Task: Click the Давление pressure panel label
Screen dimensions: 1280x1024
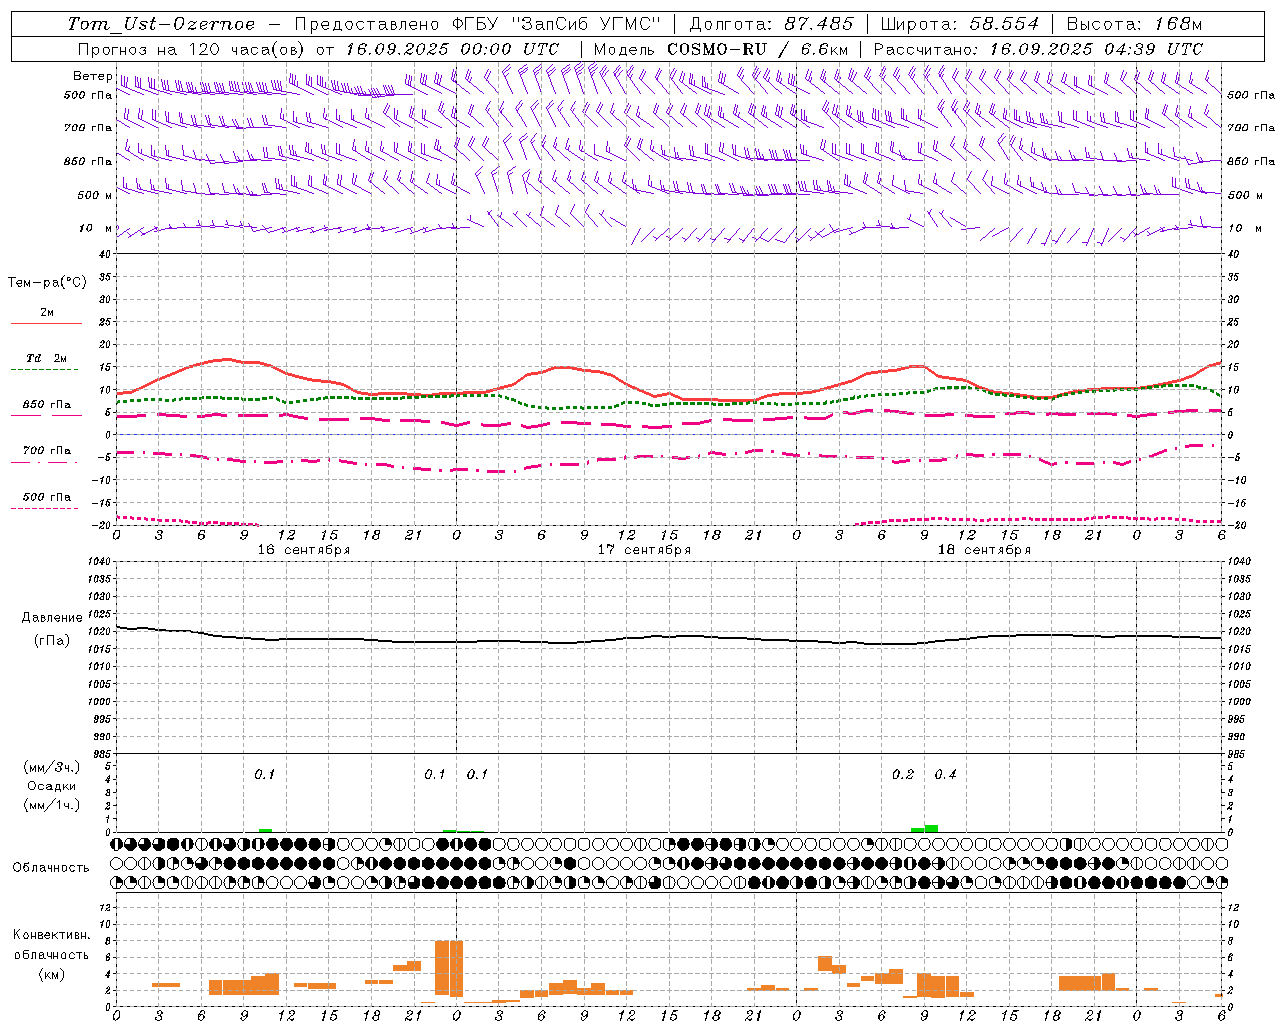Action: pos(52,618)
